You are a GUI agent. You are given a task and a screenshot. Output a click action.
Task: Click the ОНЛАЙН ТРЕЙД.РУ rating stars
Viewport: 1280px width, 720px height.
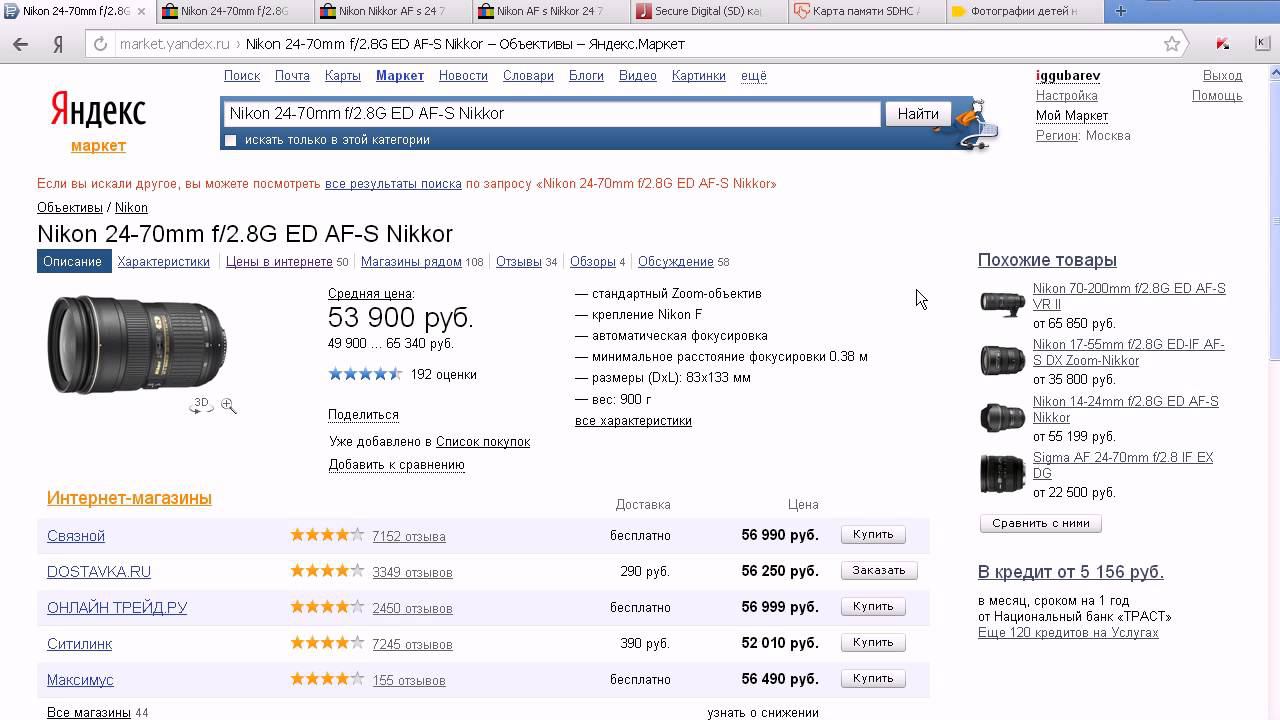point(327,607)
